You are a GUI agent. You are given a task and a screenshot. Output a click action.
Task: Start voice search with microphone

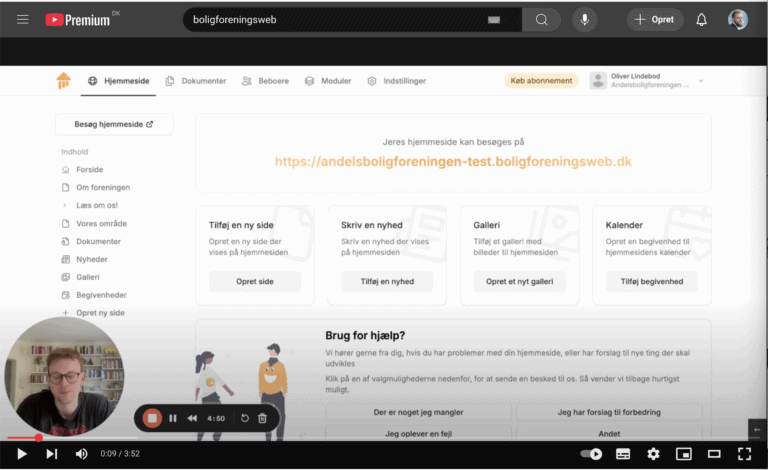(x=584, y=20)
